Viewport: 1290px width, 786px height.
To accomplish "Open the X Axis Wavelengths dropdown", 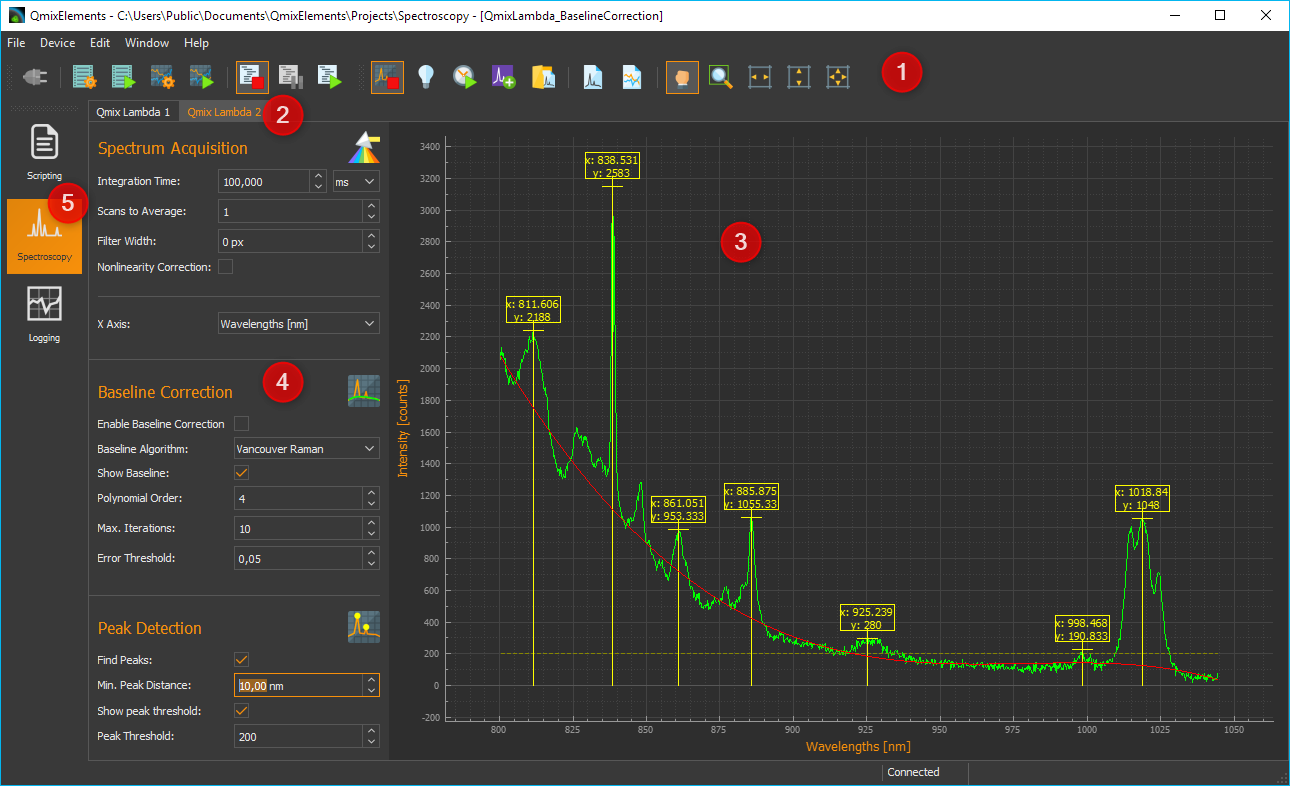I will 299,323.
